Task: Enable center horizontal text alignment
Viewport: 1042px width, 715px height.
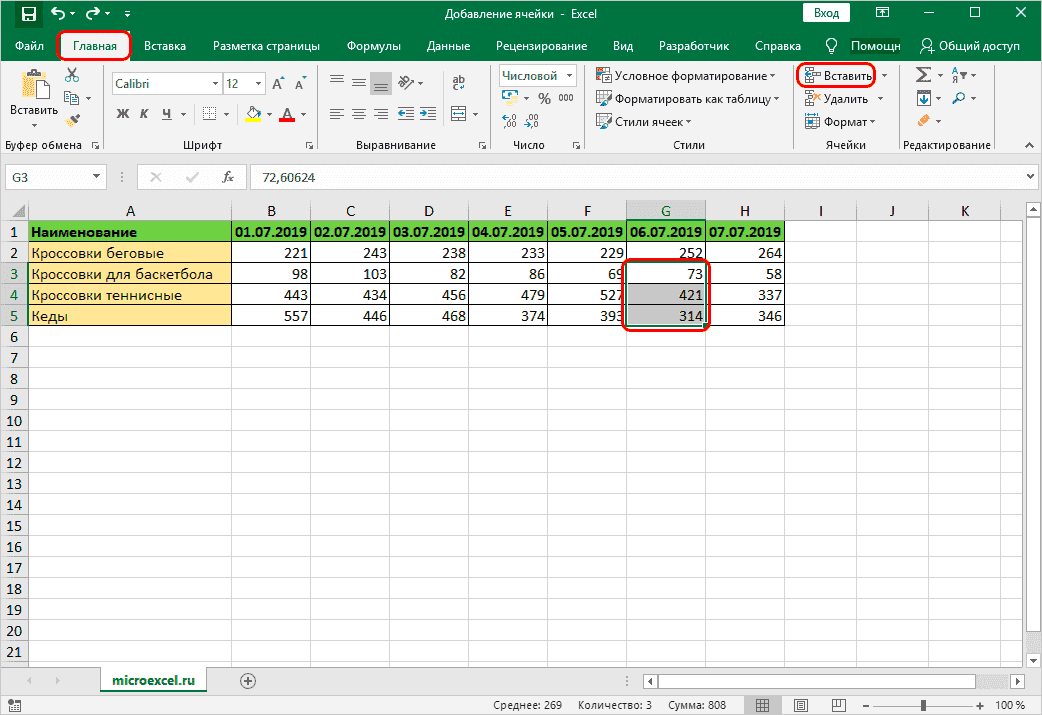Action: [x=357, y=114]
